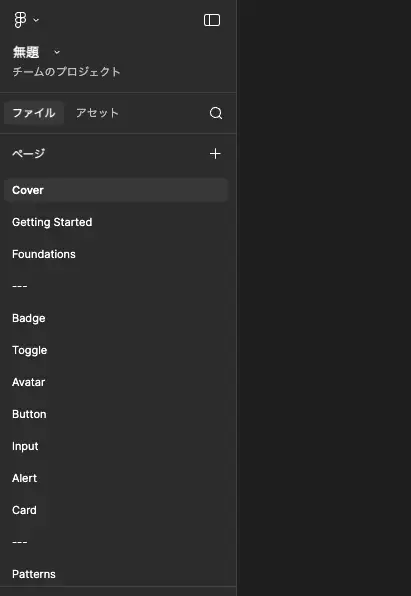Open the Toggle page
The image size is (411, 596).
coord(116,350)
